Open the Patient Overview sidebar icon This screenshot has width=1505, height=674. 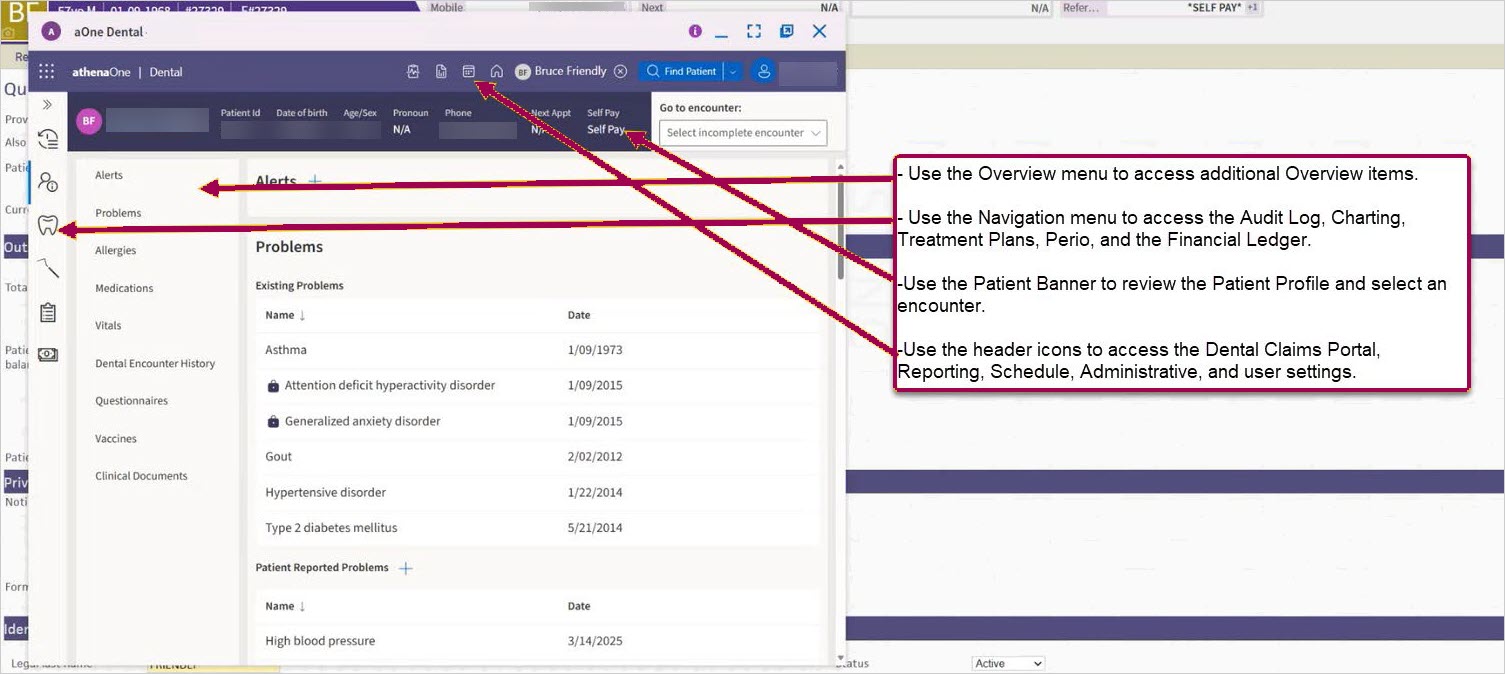pyautogui.click(x=48, y=182)
